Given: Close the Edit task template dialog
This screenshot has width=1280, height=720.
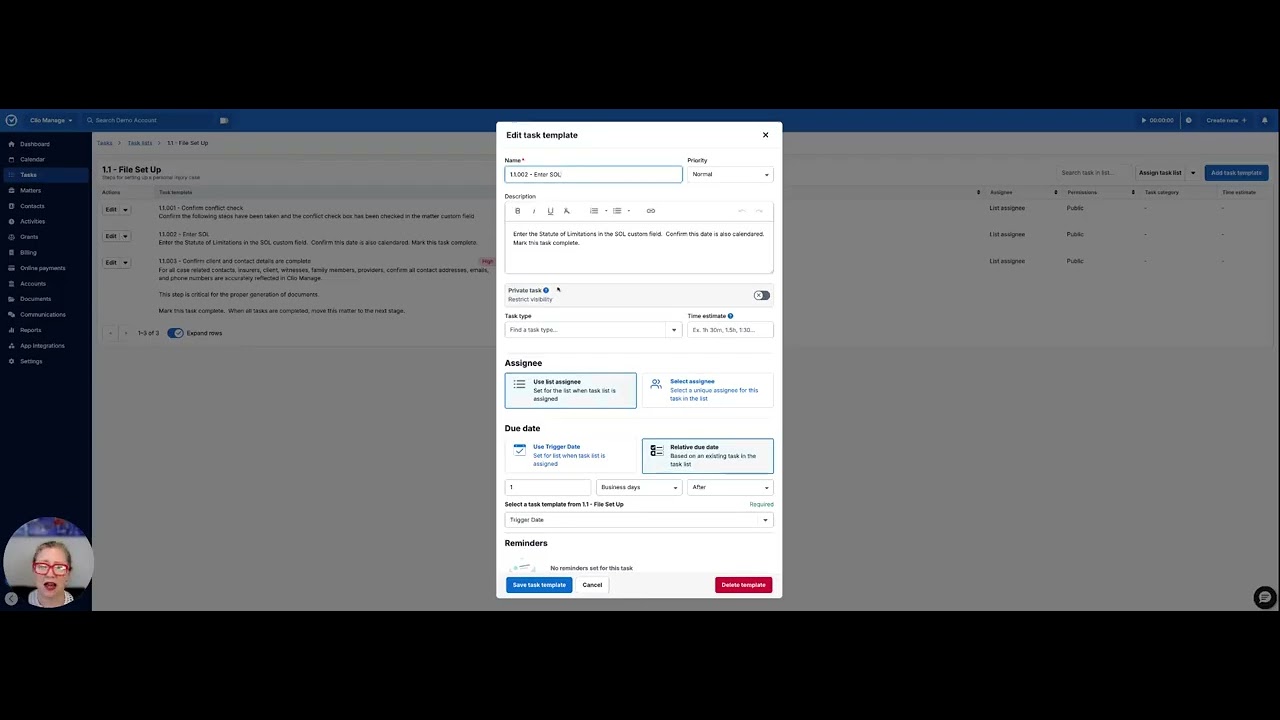Looking at the screenshot, I should pyautogui.click(x=766, y=135).
